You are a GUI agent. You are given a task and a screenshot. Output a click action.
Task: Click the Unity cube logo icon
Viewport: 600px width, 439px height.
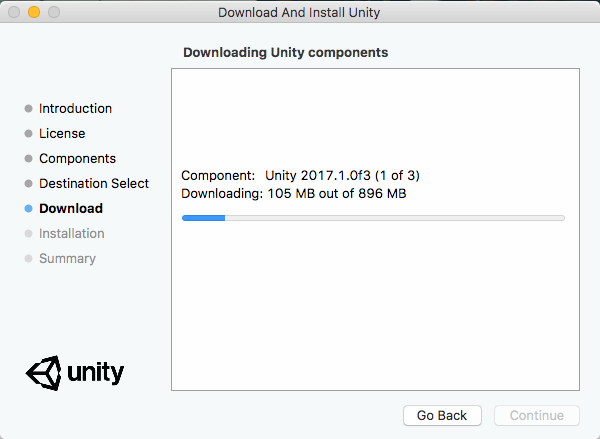click(x=43, y=374)
